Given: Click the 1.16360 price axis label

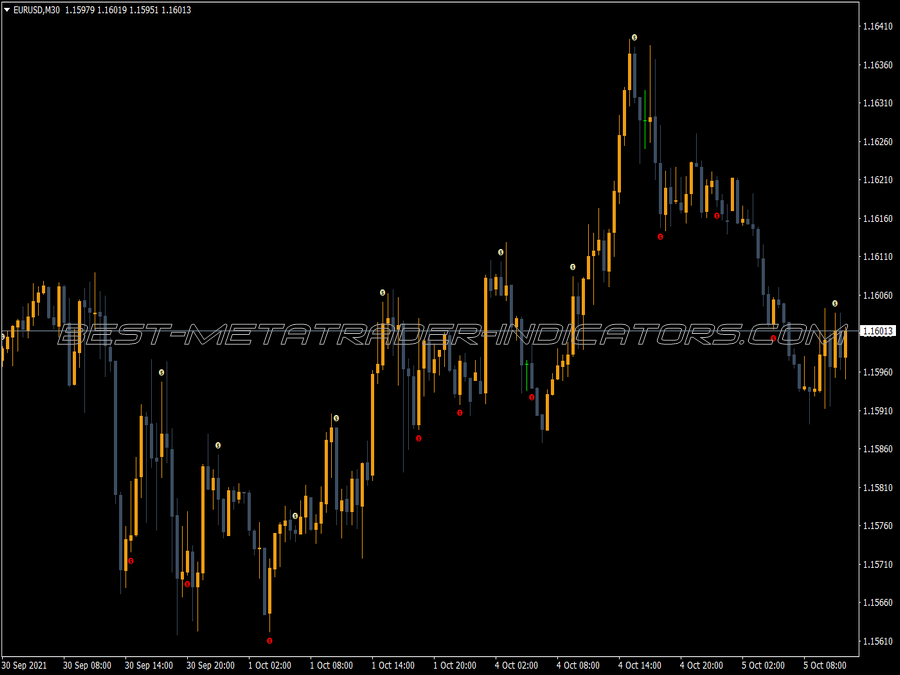Looking at the screenshot, I should point(878,64).
